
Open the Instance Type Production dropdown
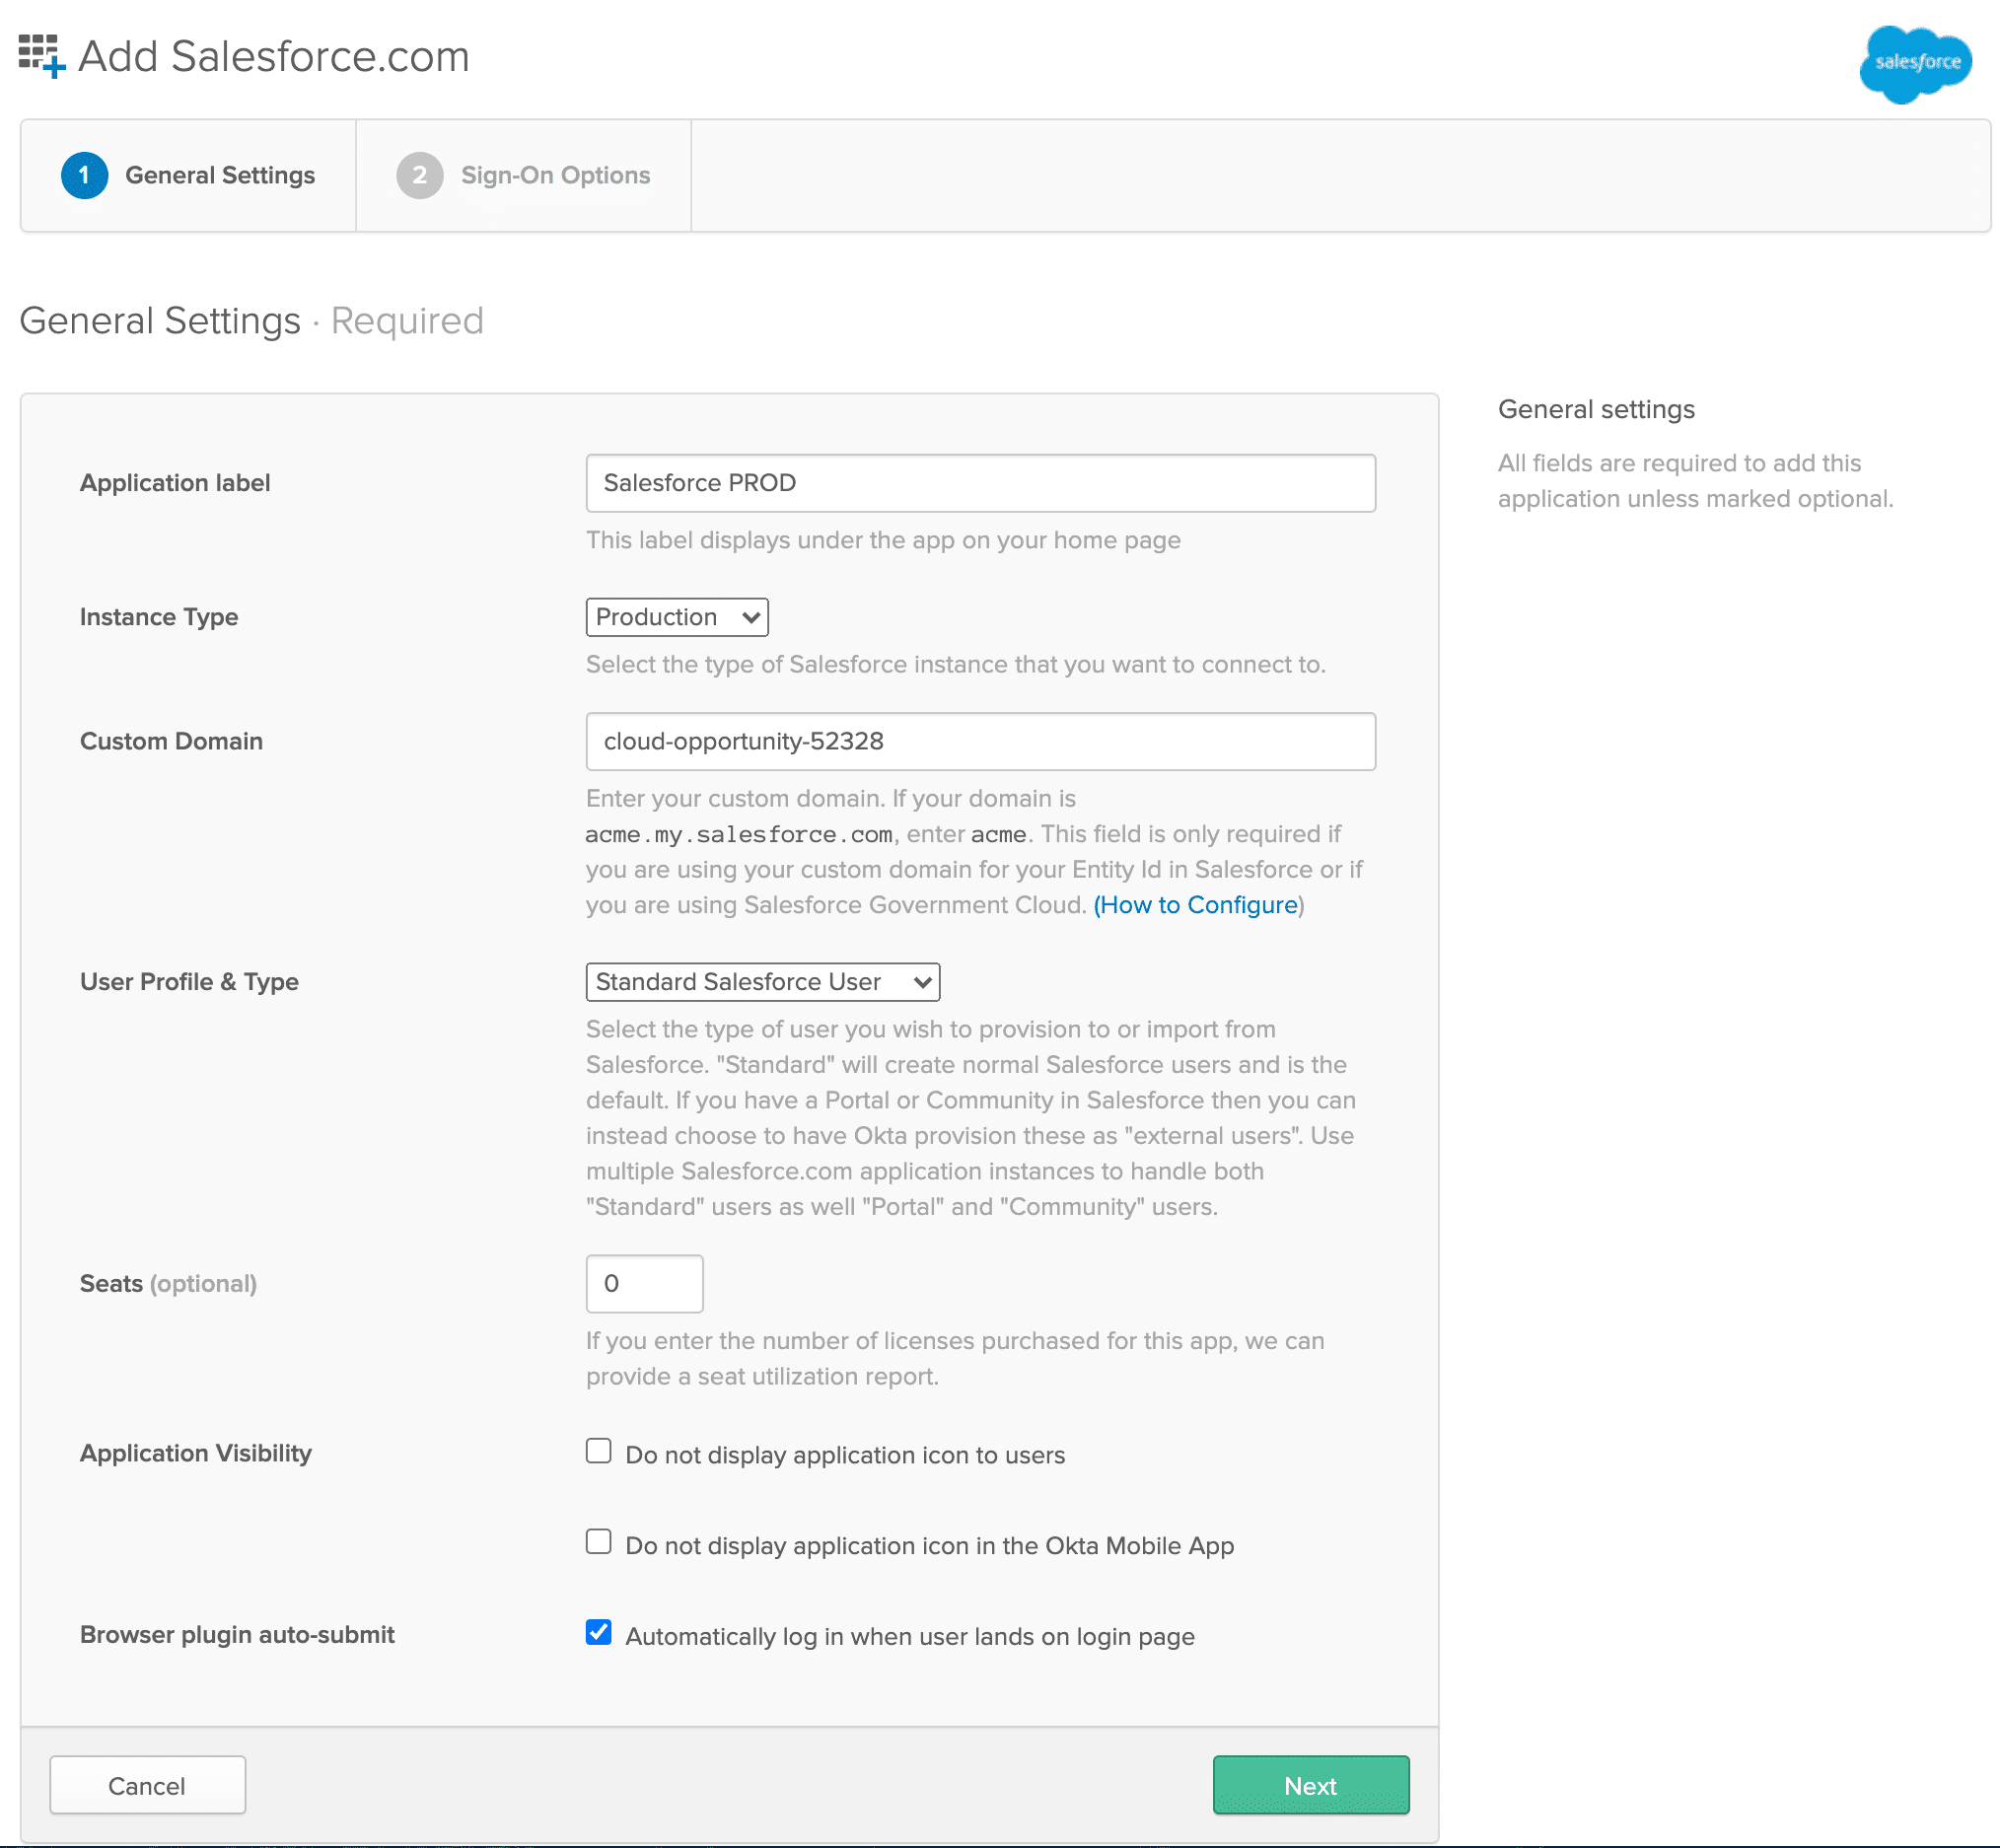[677, 617]
